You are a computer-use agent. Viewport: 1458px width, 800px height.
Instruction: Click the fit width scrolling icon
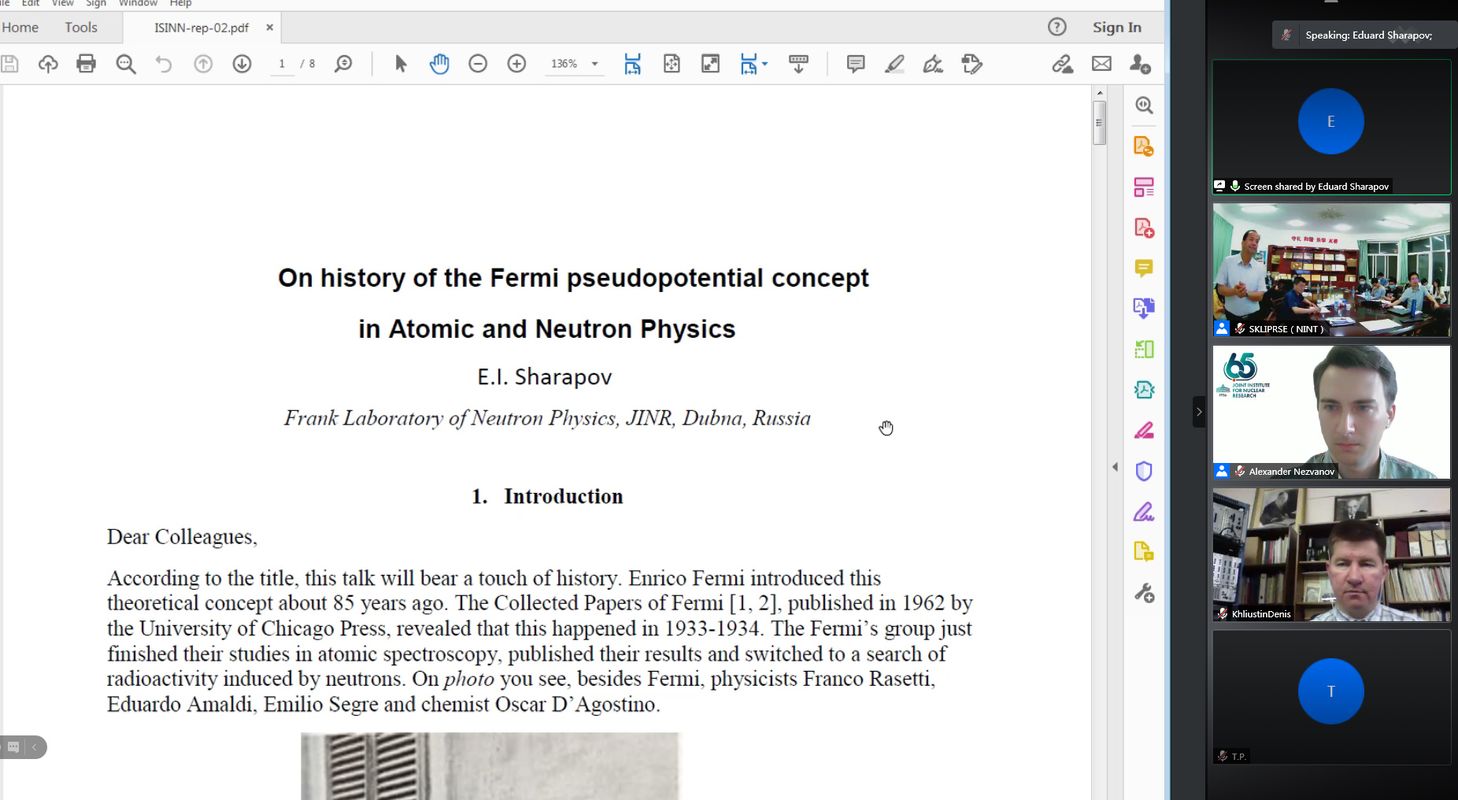(632, 64)
